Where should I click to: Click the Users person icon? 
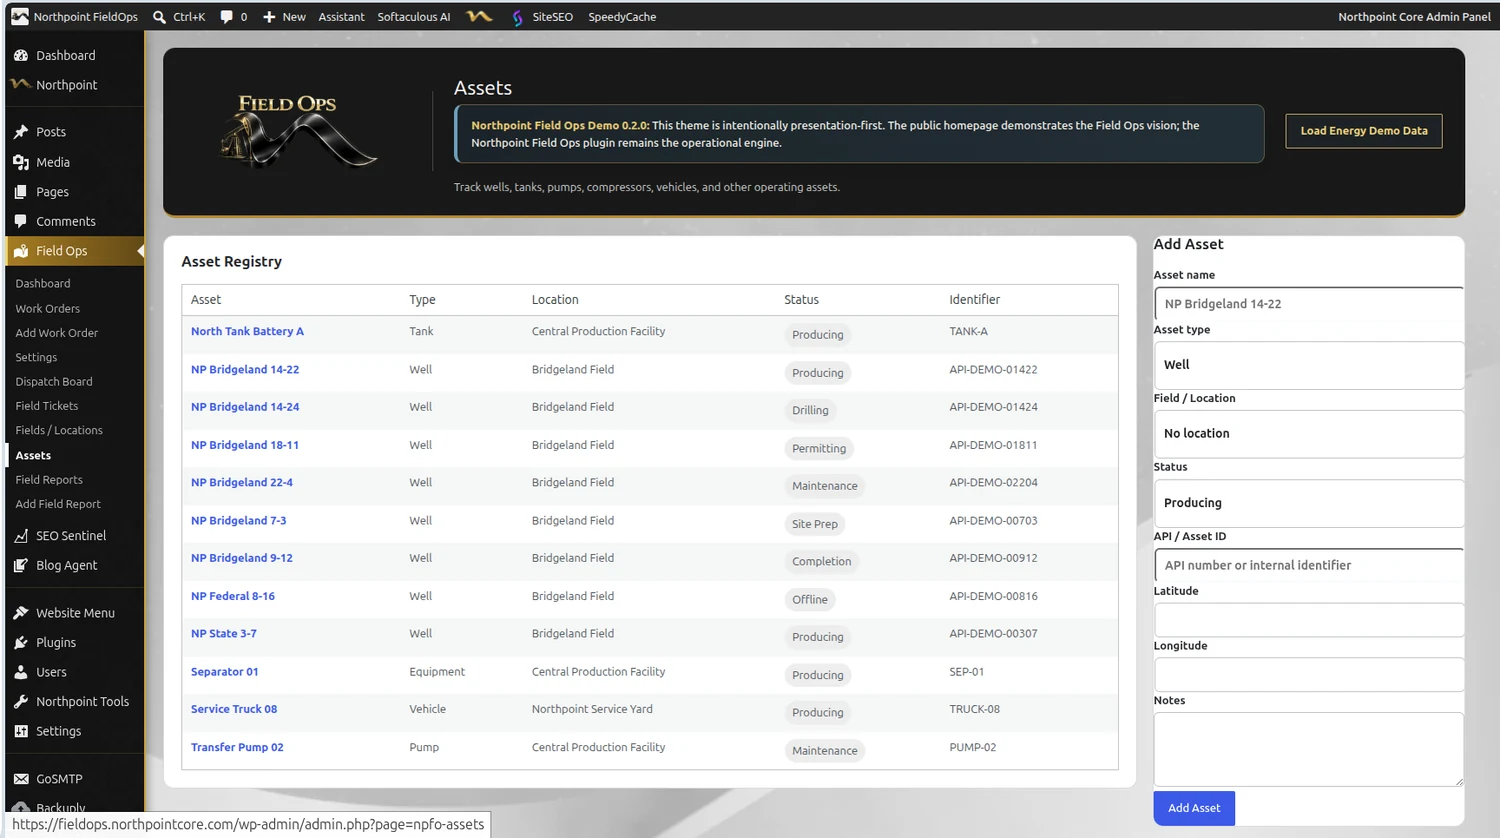[21, 672]
